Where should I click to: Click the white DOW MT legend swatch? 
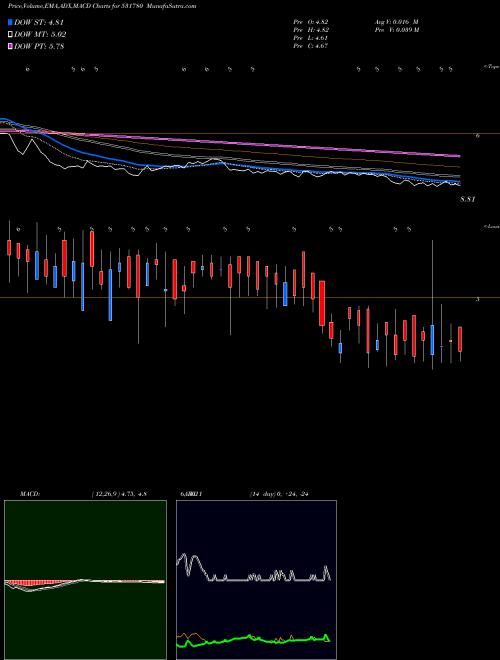tap(10, 35)
